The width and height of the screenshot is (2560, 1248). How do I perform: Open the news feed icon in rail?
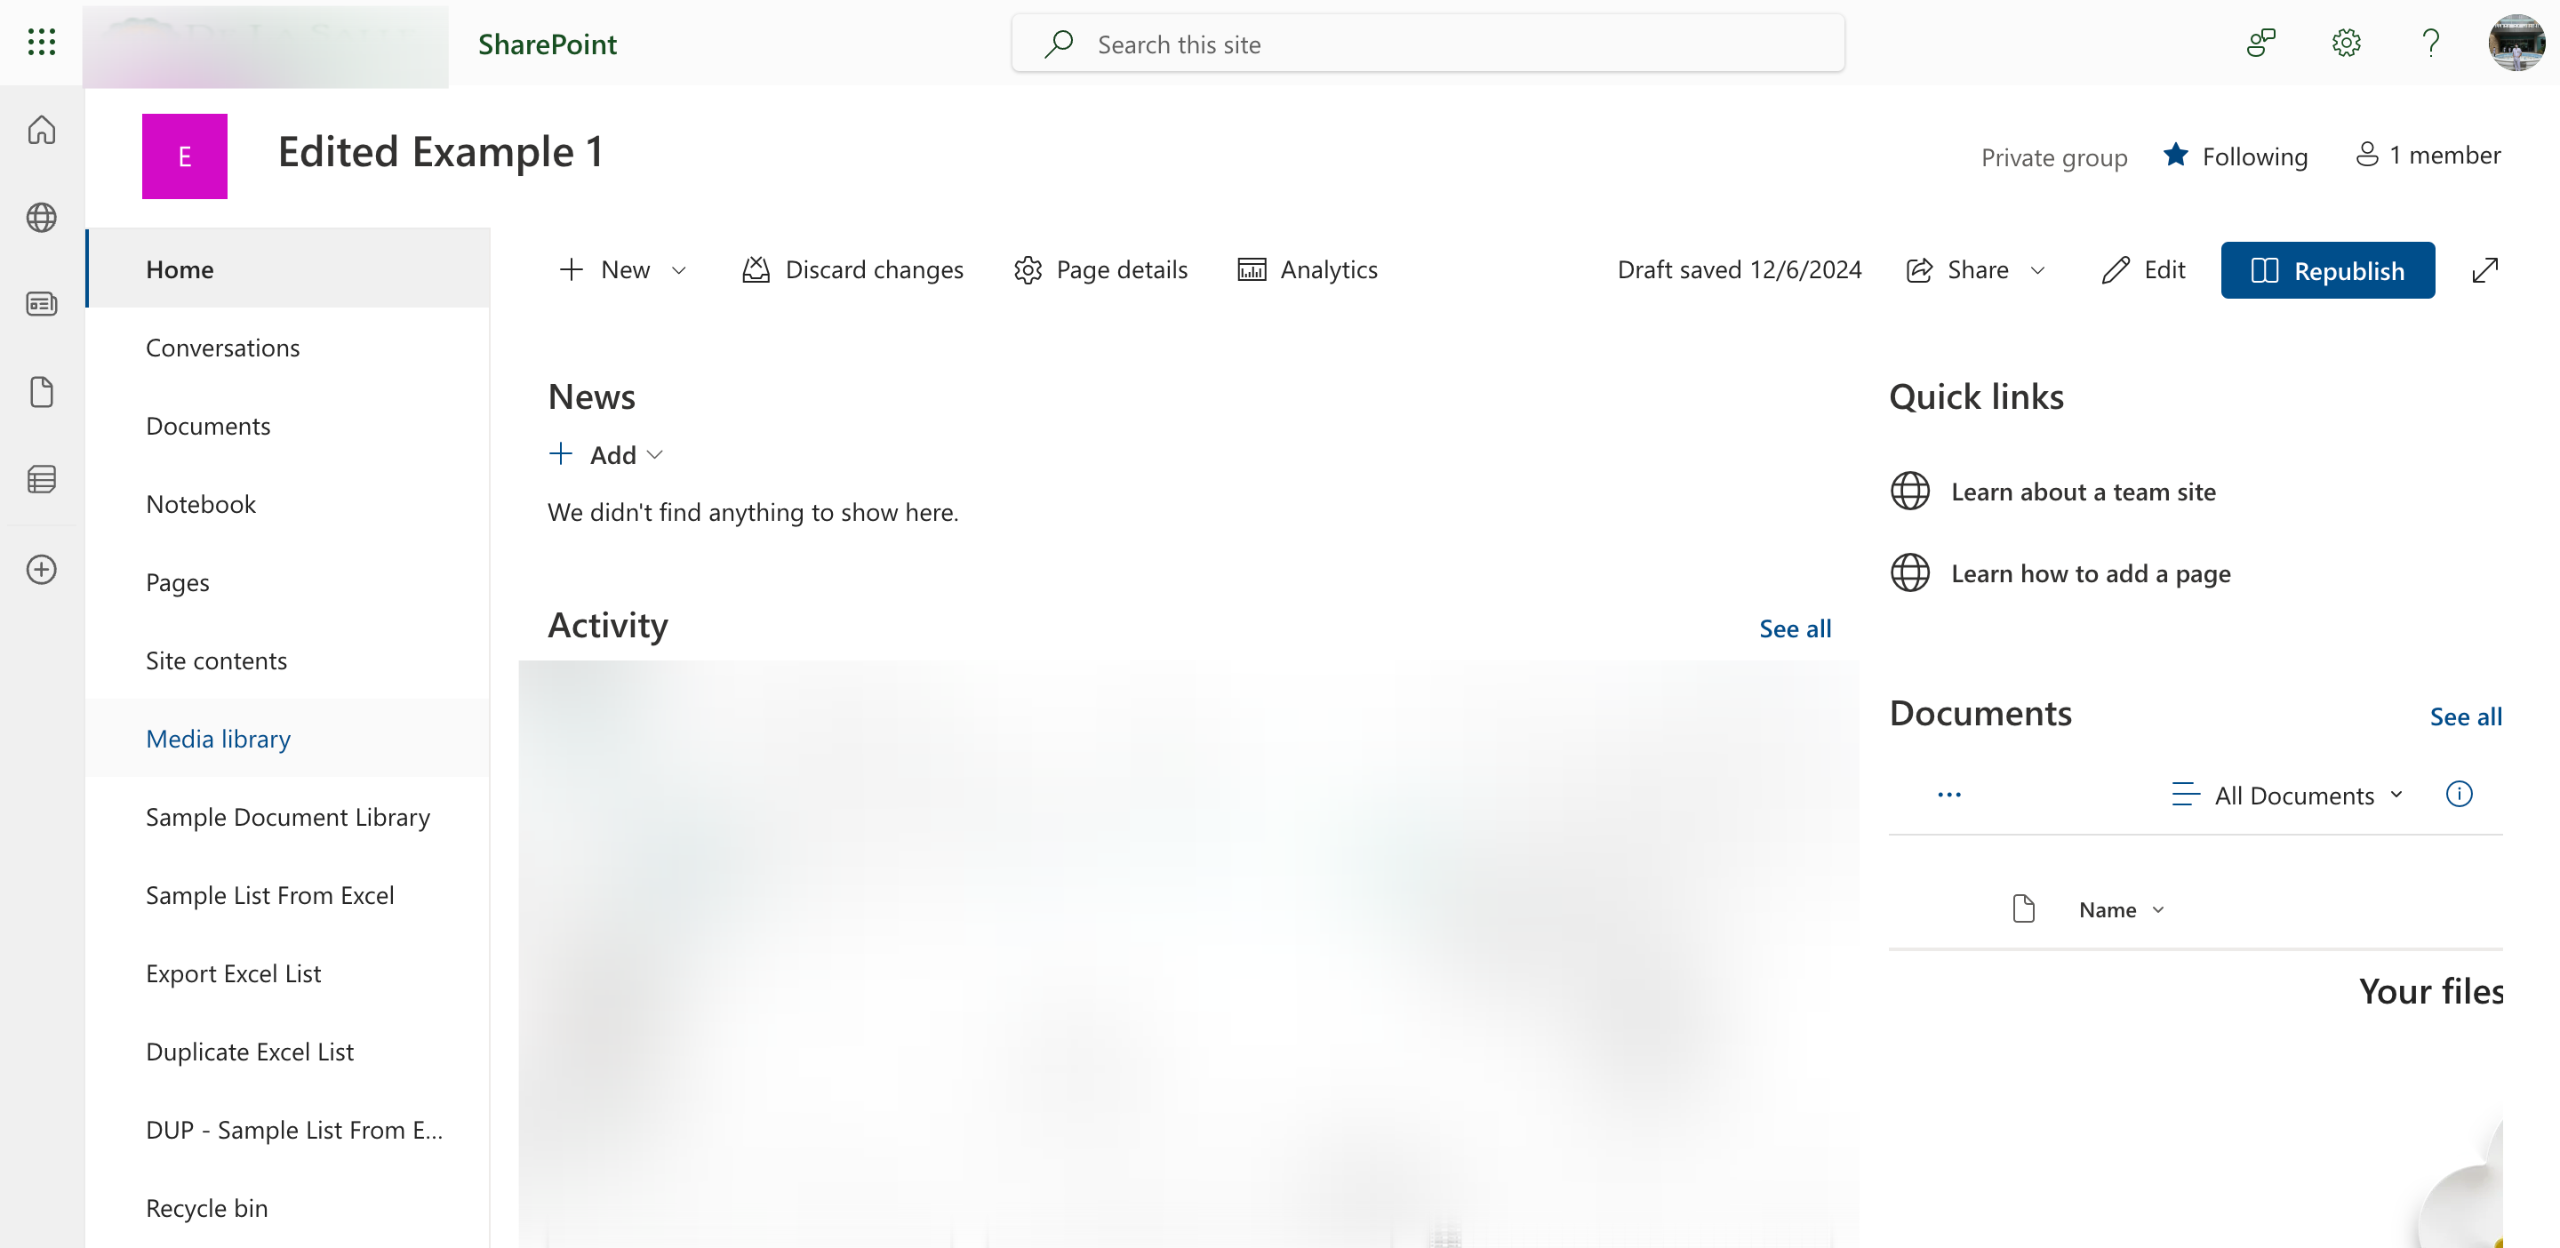click(41, 304)
